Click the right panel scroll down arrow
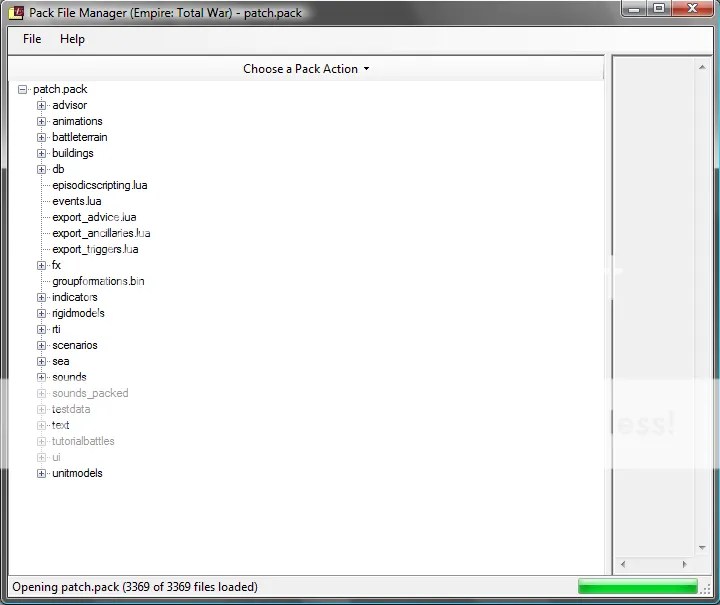 [x=702, y=547]
